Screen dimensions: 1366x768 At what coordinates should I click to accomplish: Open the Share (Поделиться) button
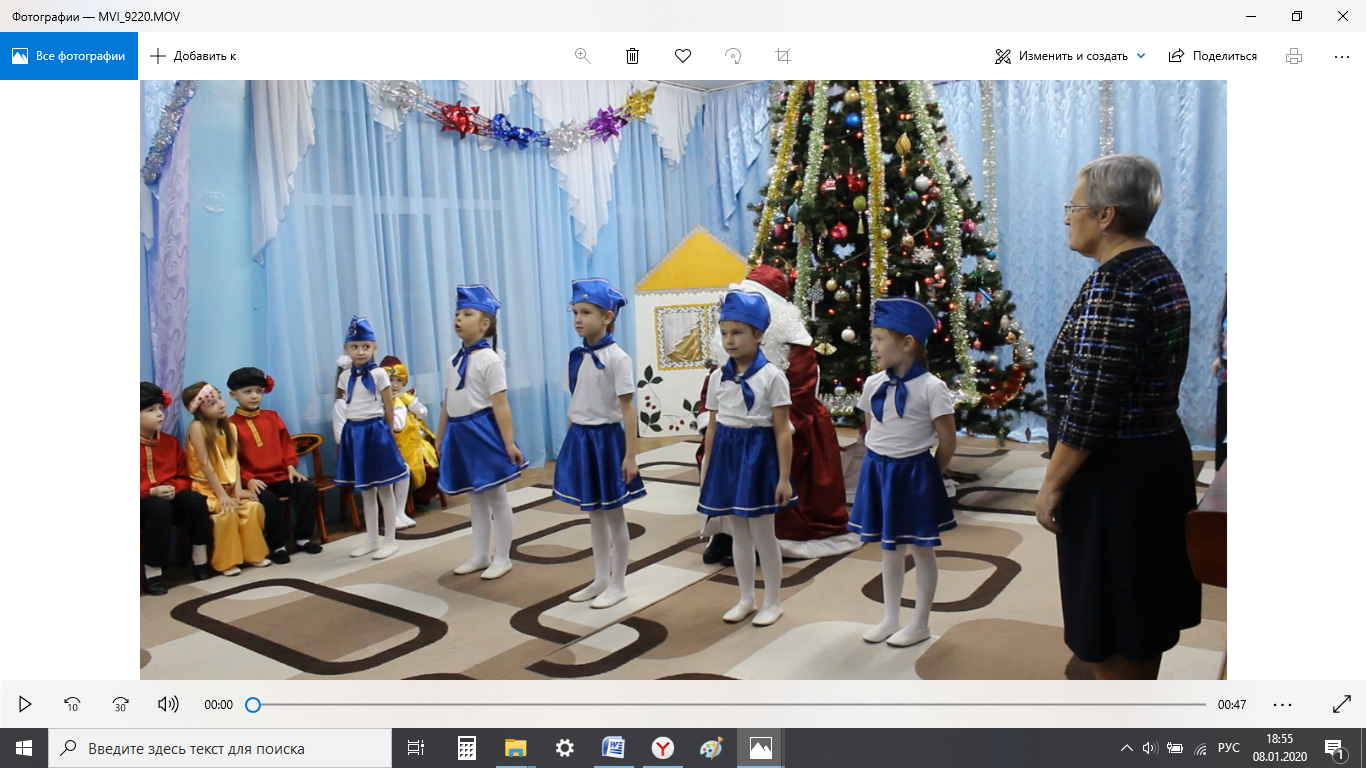[1213, 56]
